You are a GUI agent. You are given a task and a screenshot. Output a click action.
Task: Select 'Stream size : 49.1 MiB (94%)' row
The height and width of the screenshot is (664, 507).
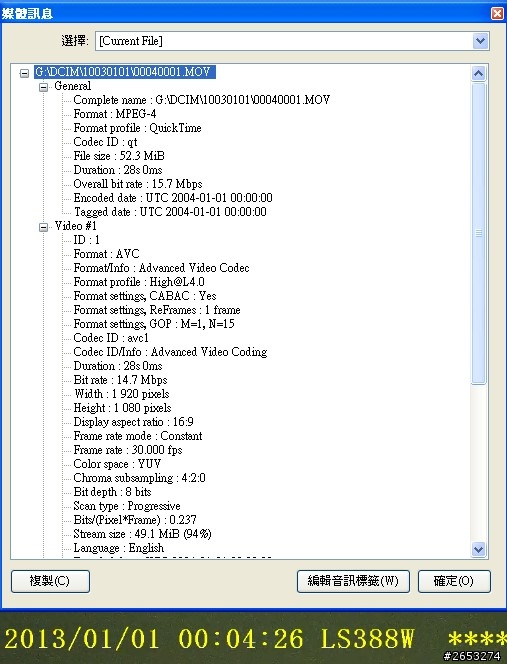coord(142,533)
